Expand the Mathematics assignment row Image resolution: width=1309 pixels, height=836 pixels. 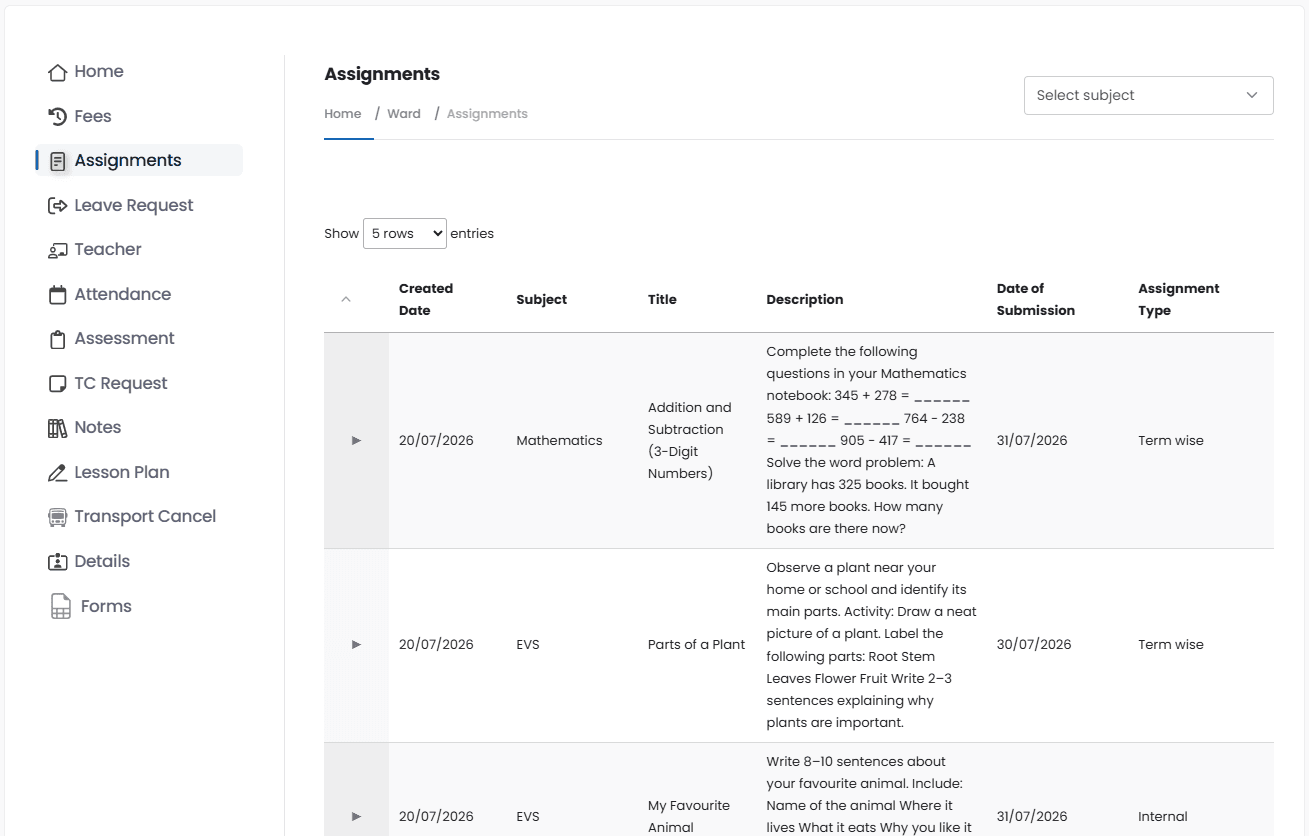pos(356,440)
